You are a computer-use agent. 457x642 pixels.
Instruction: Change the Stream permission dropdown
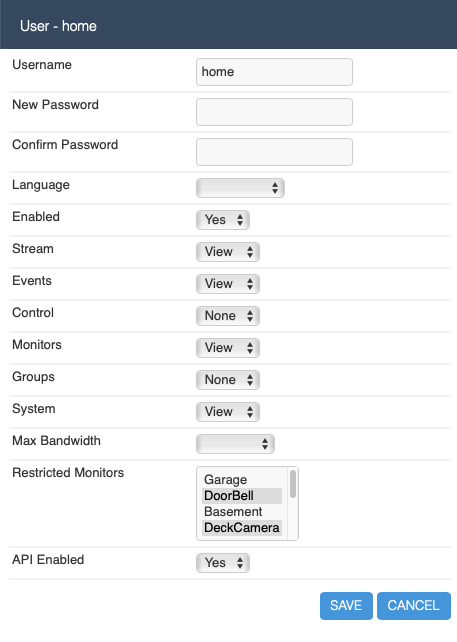pos(228,252)
